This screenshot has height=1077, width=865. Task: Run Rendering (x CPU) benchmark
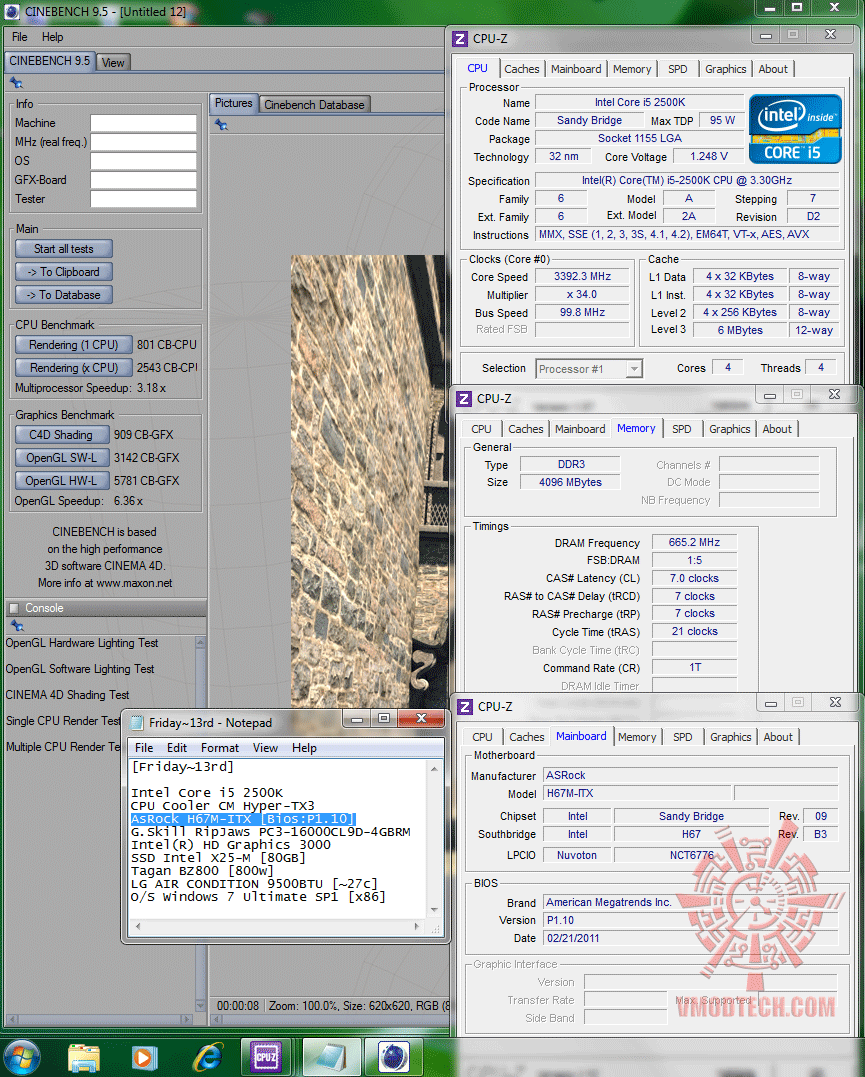point(74,367)
